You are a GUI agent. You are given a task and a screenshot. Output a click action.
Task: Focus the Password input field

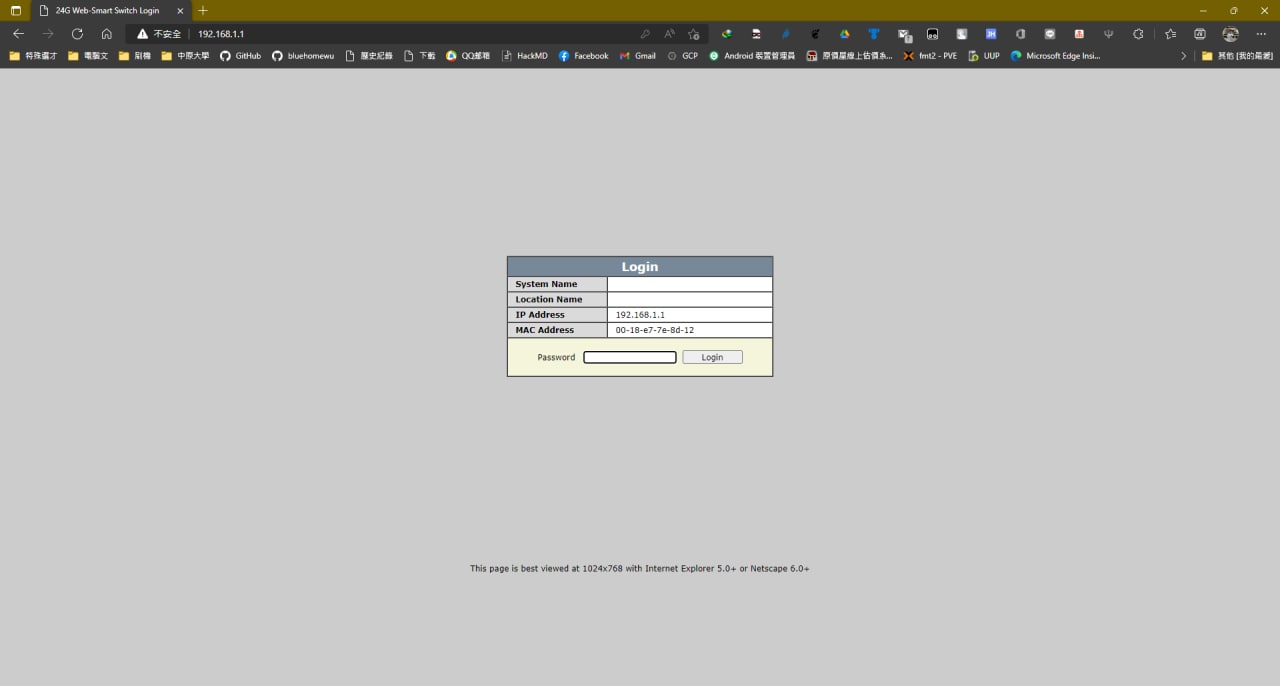pyautogui.click(x=630, y=357)
